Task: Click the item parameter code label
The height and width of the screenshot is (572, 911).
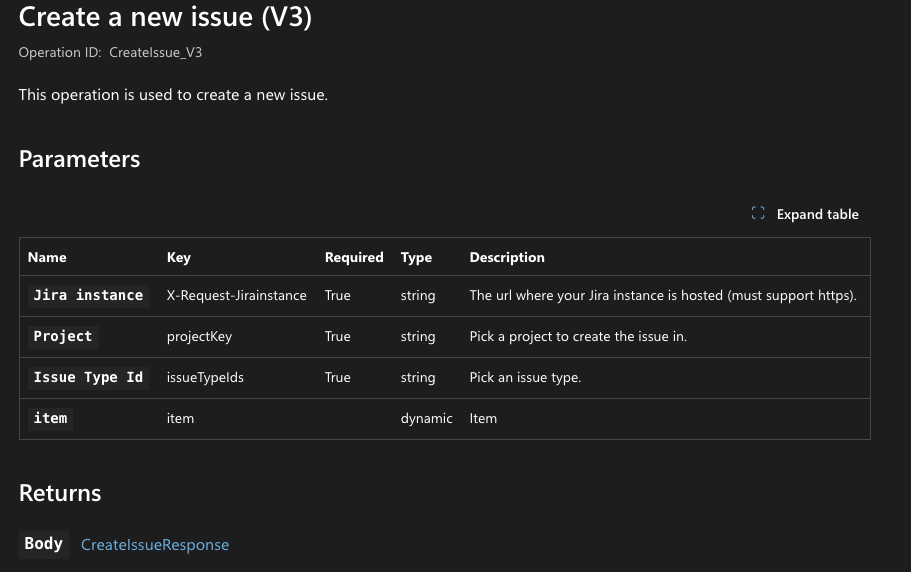Action: tap(51, 419)
